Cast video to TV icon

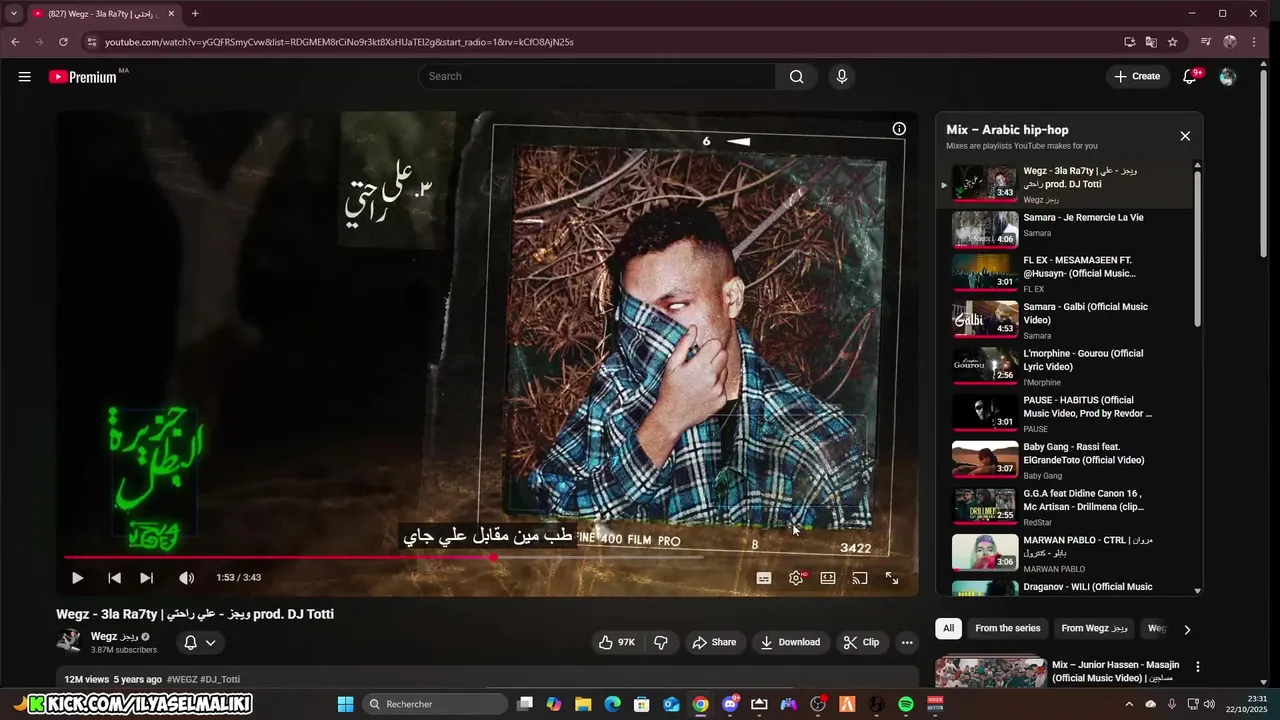(x=859, y=578)
